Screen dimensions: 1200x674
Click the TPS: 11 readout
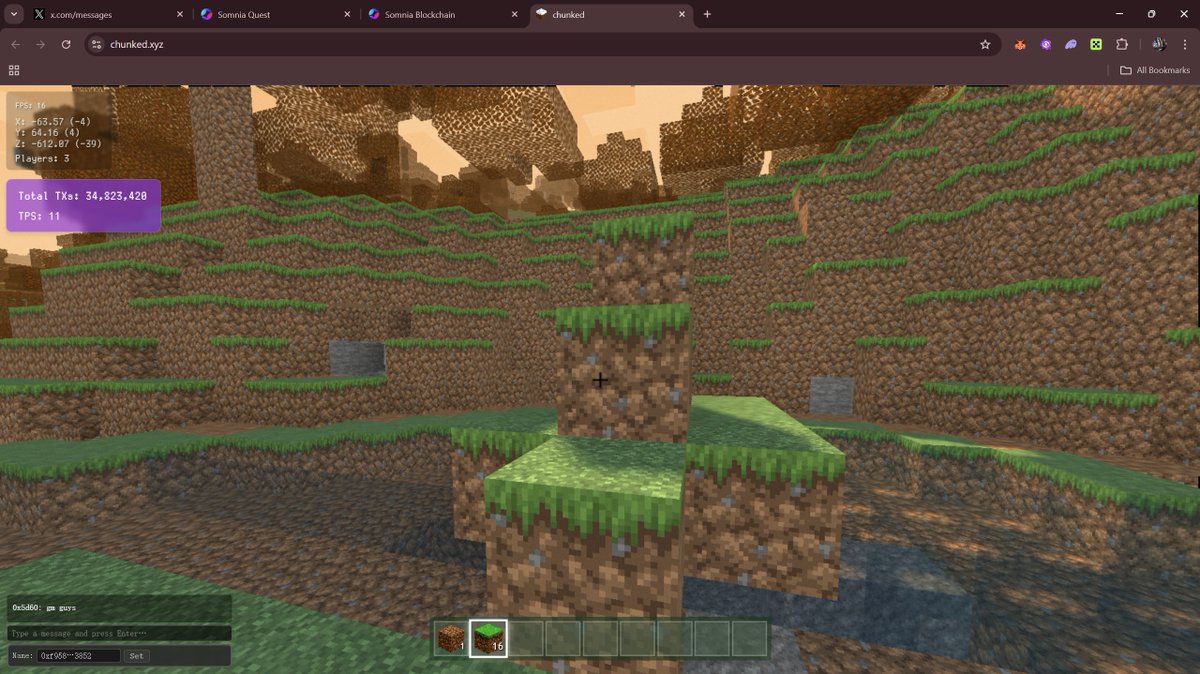39,216
